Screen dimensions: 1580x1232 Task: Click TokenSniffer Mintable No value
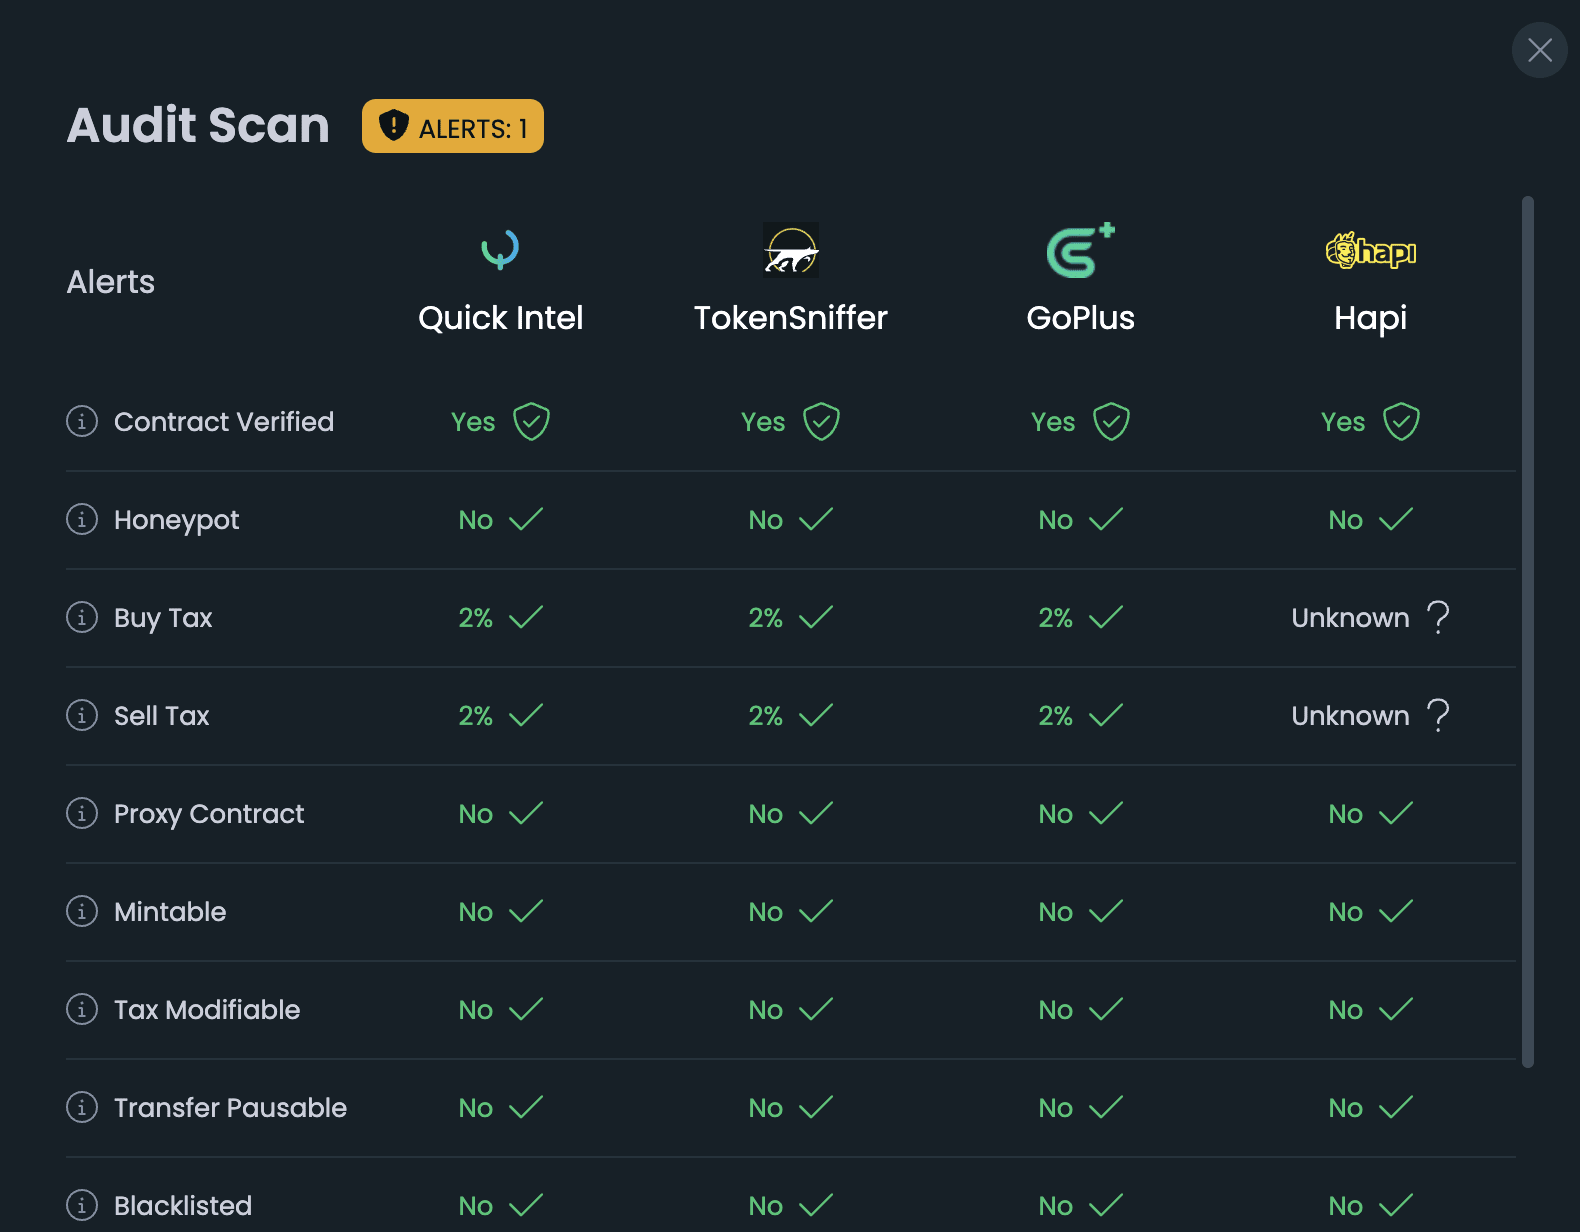point(766,912)
